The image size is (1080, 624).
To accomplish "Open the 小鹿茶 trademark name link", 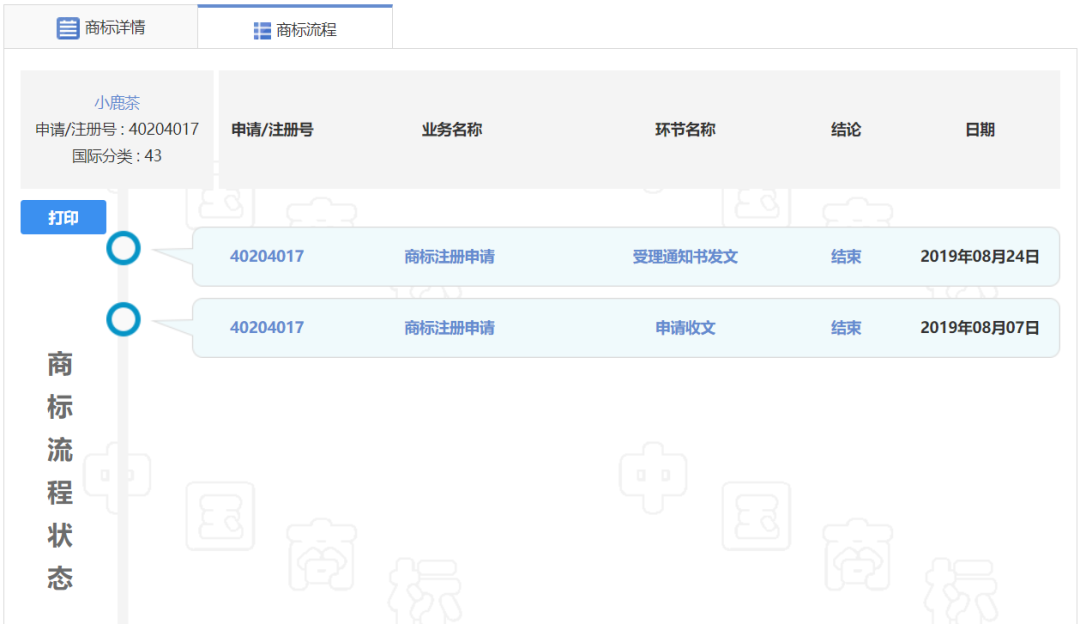I will [x=117, y=102].
